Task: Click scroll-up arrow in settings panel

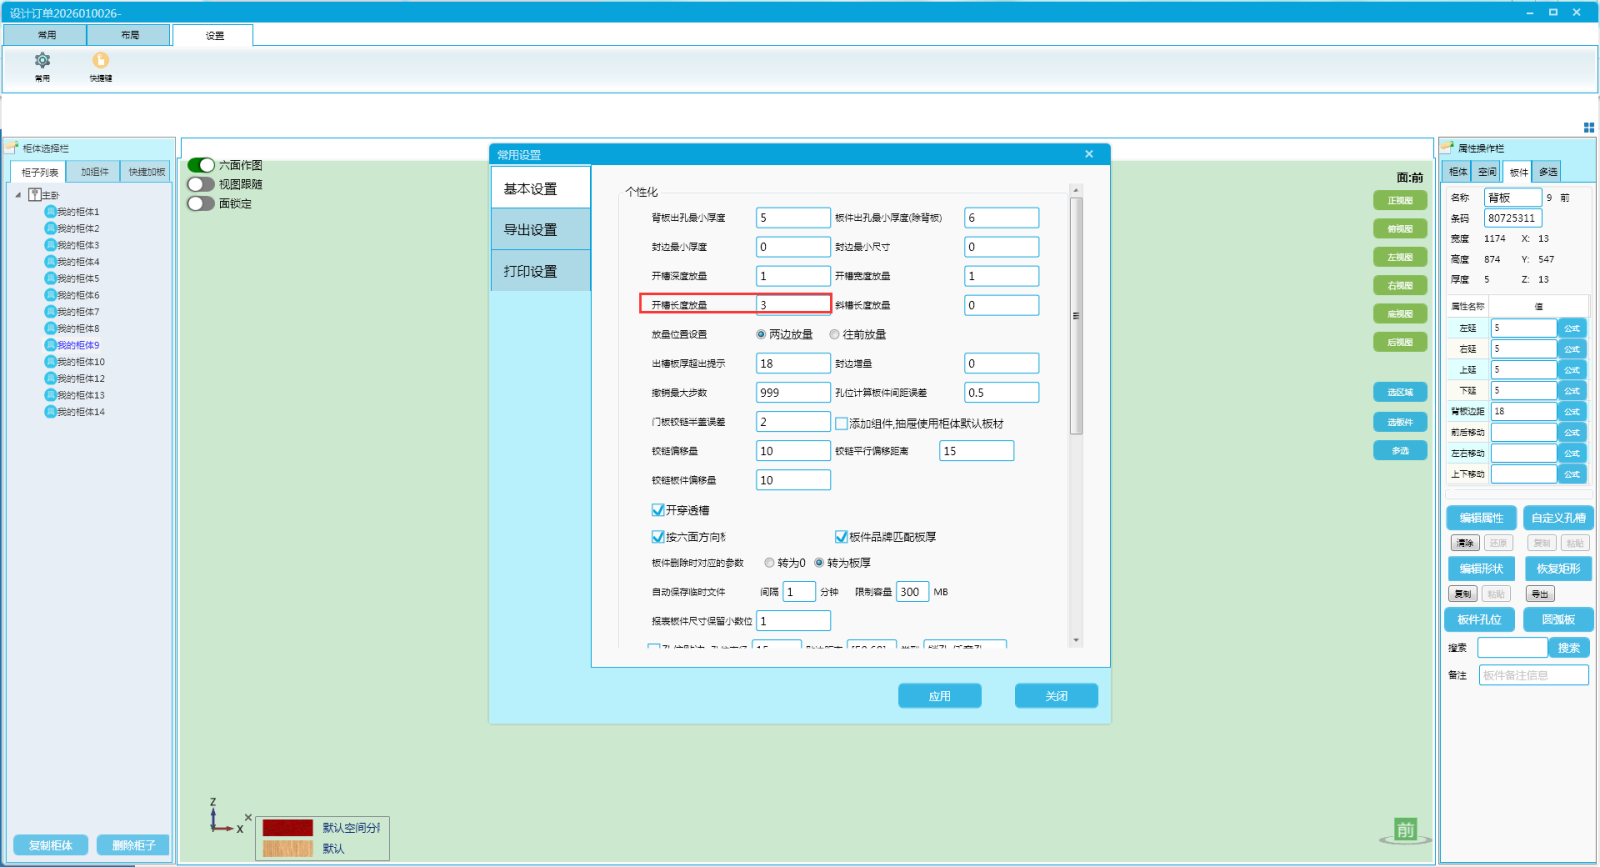Action: point(1076,190)
